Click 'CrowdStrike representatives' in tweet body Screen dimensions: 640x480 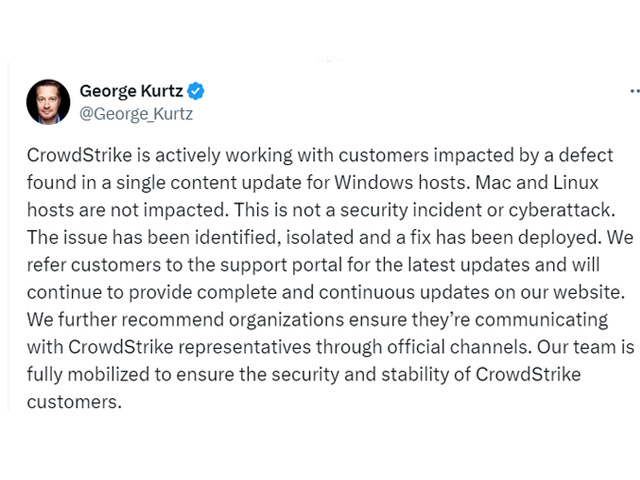(189, 347)
